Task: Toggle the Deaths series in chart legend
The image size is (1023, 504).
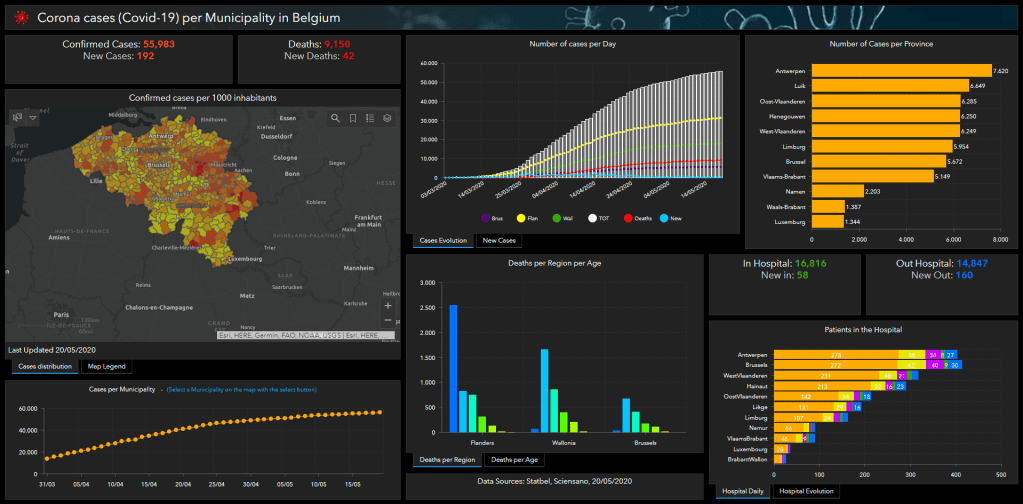Action: tap(639, 217)
